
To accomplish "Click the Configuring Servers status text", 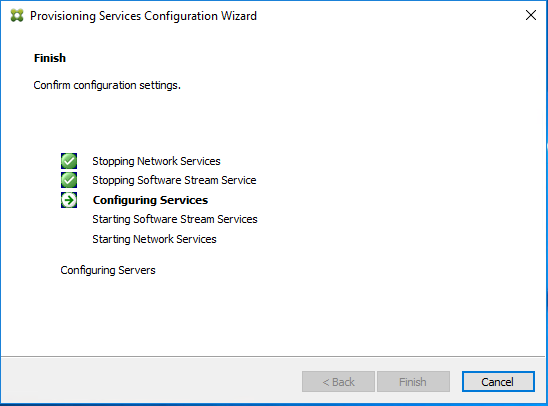I will click(x=108, y=270).
